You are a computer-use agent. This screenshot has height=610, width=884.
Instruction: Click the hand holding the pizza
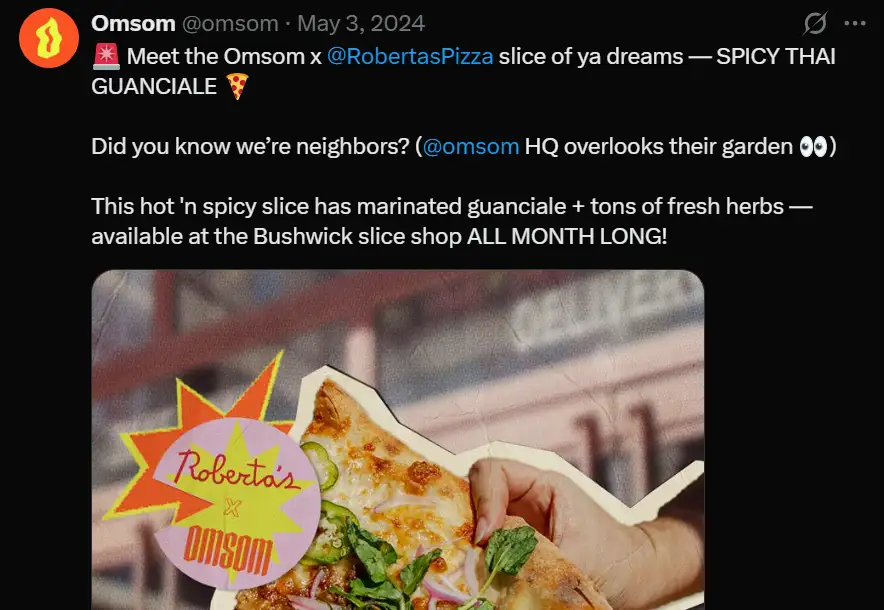pyautogui.click(x=586, y=530)
